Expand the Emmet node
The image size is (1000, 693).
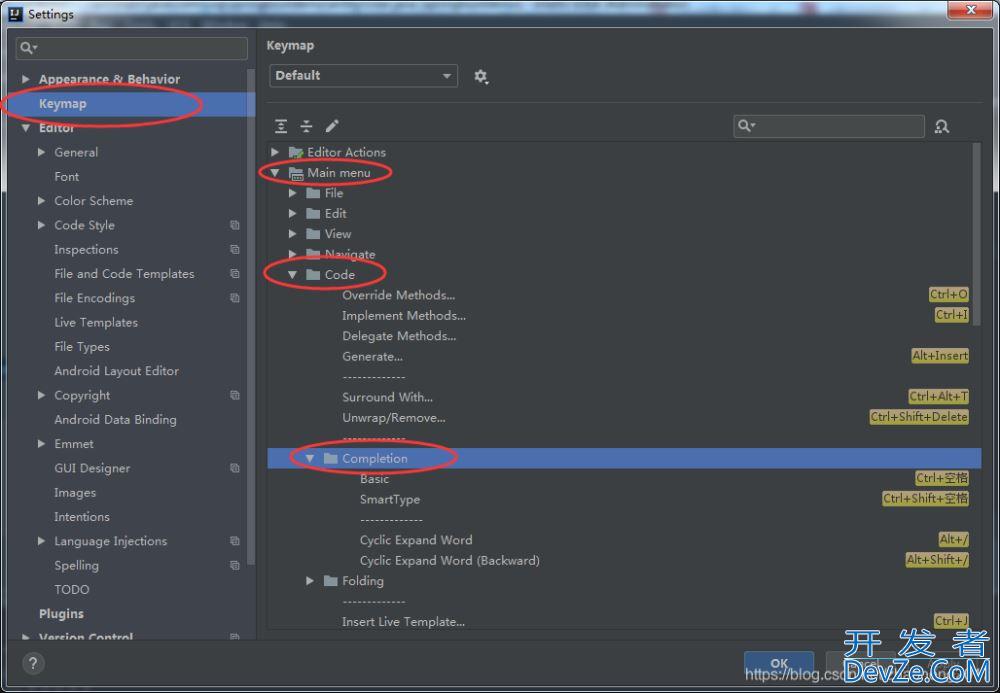(x=41, y=444)
